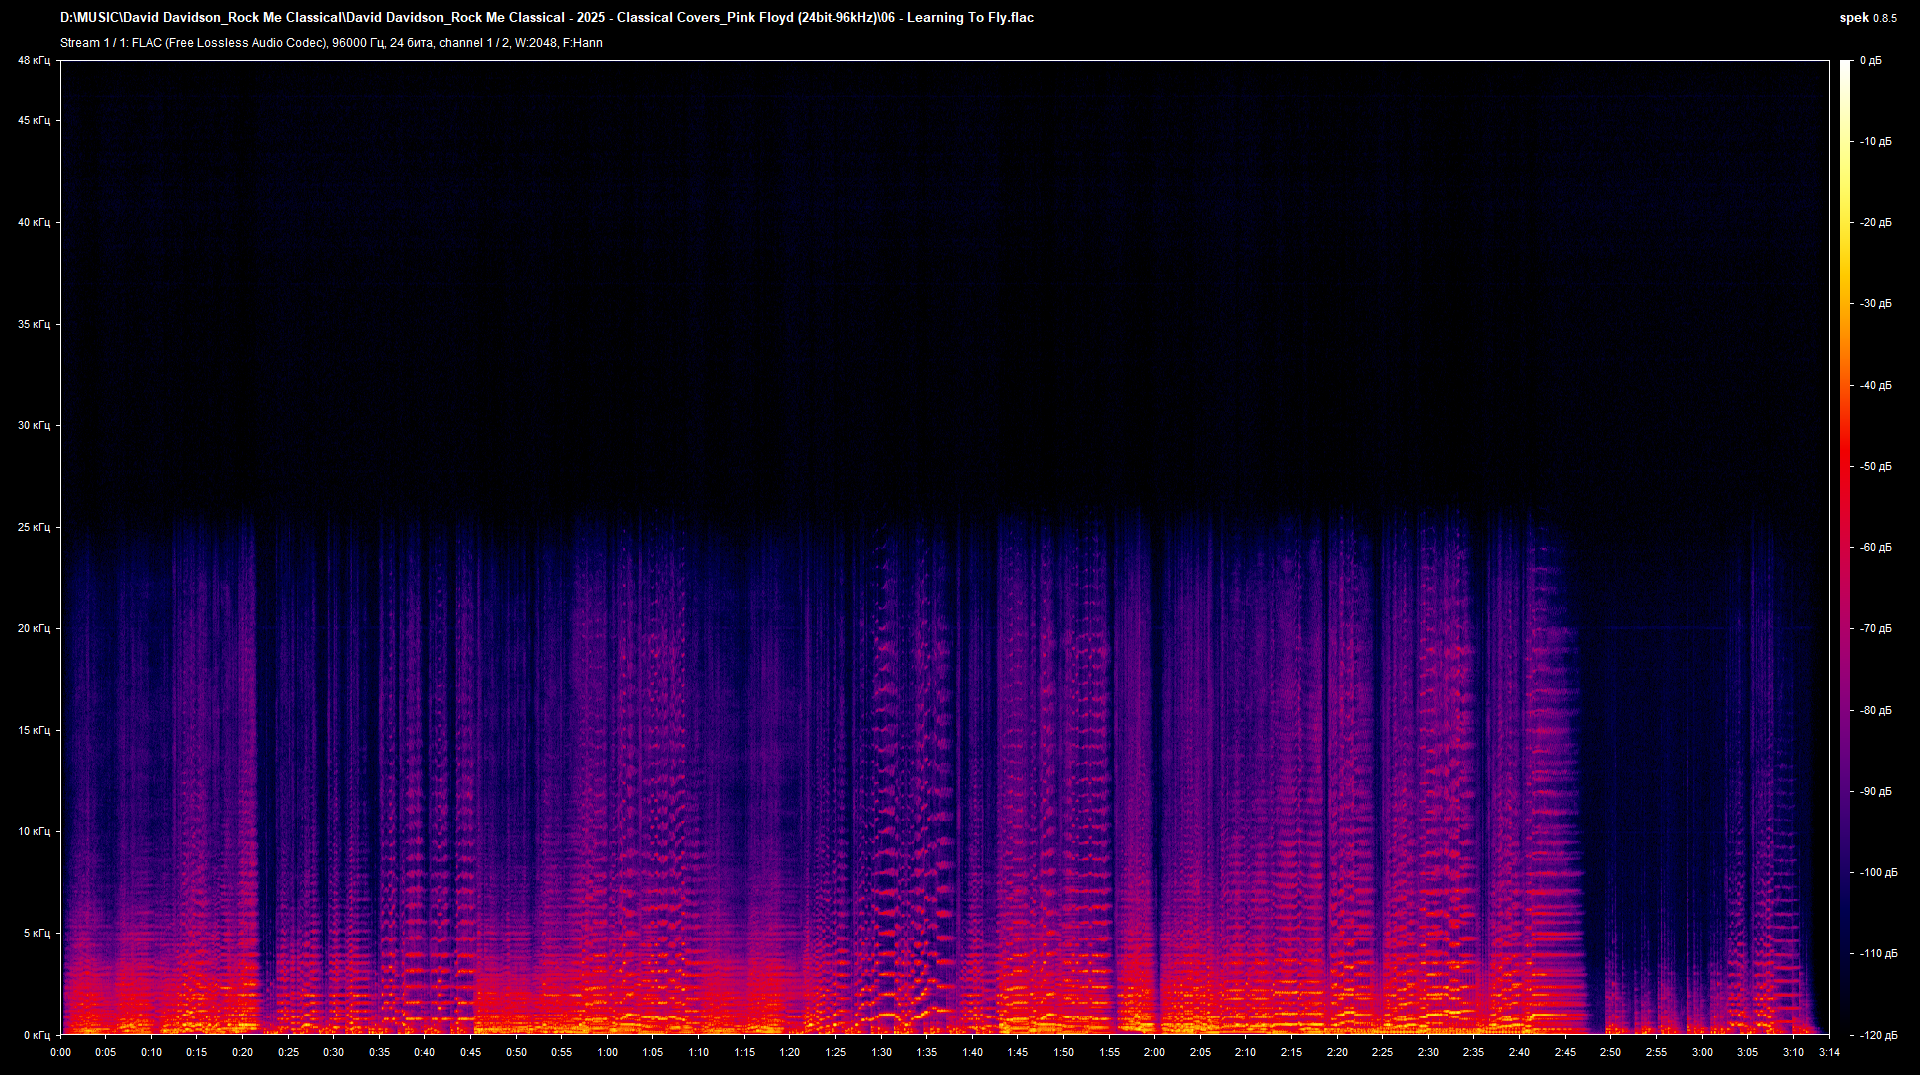Click the -20 дБ level label

click(1876, 223)
